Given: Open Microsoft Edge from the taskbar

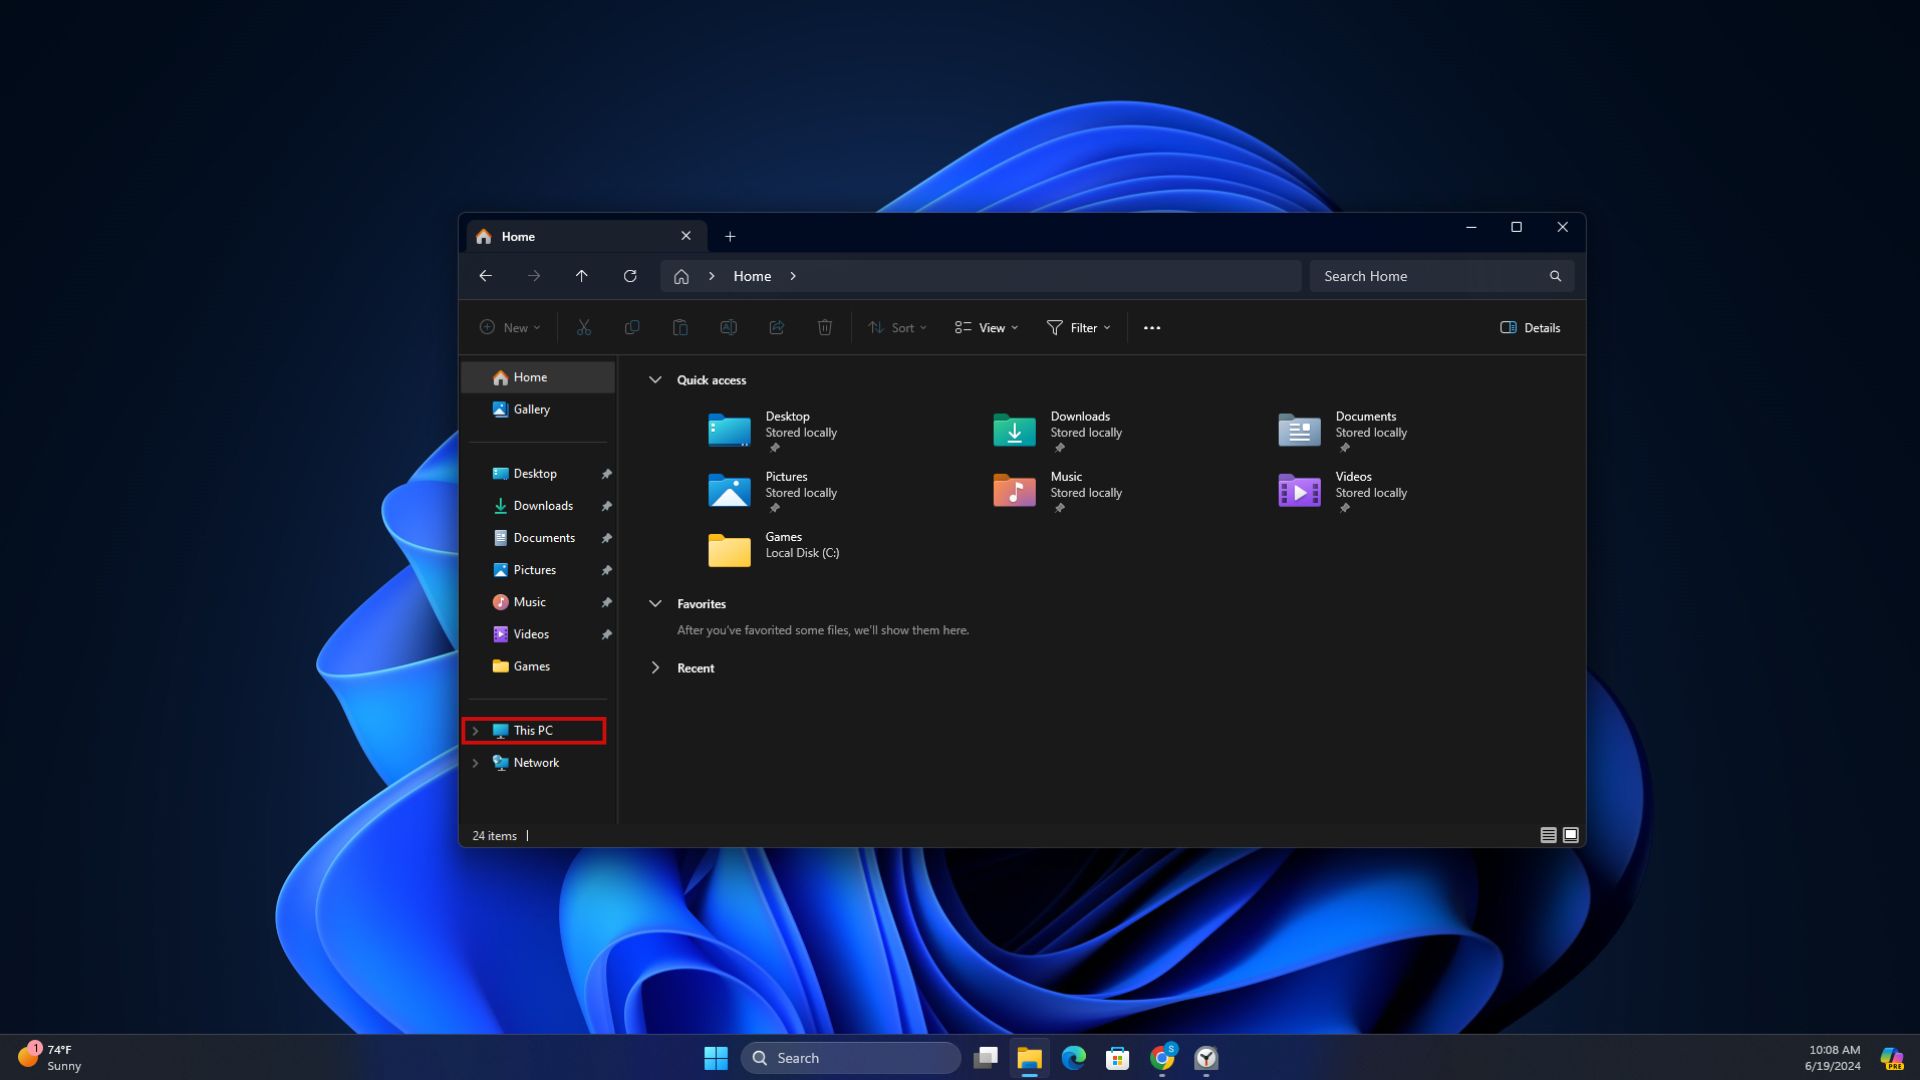Looking at the screenshot, I should coord(1073,1058).
